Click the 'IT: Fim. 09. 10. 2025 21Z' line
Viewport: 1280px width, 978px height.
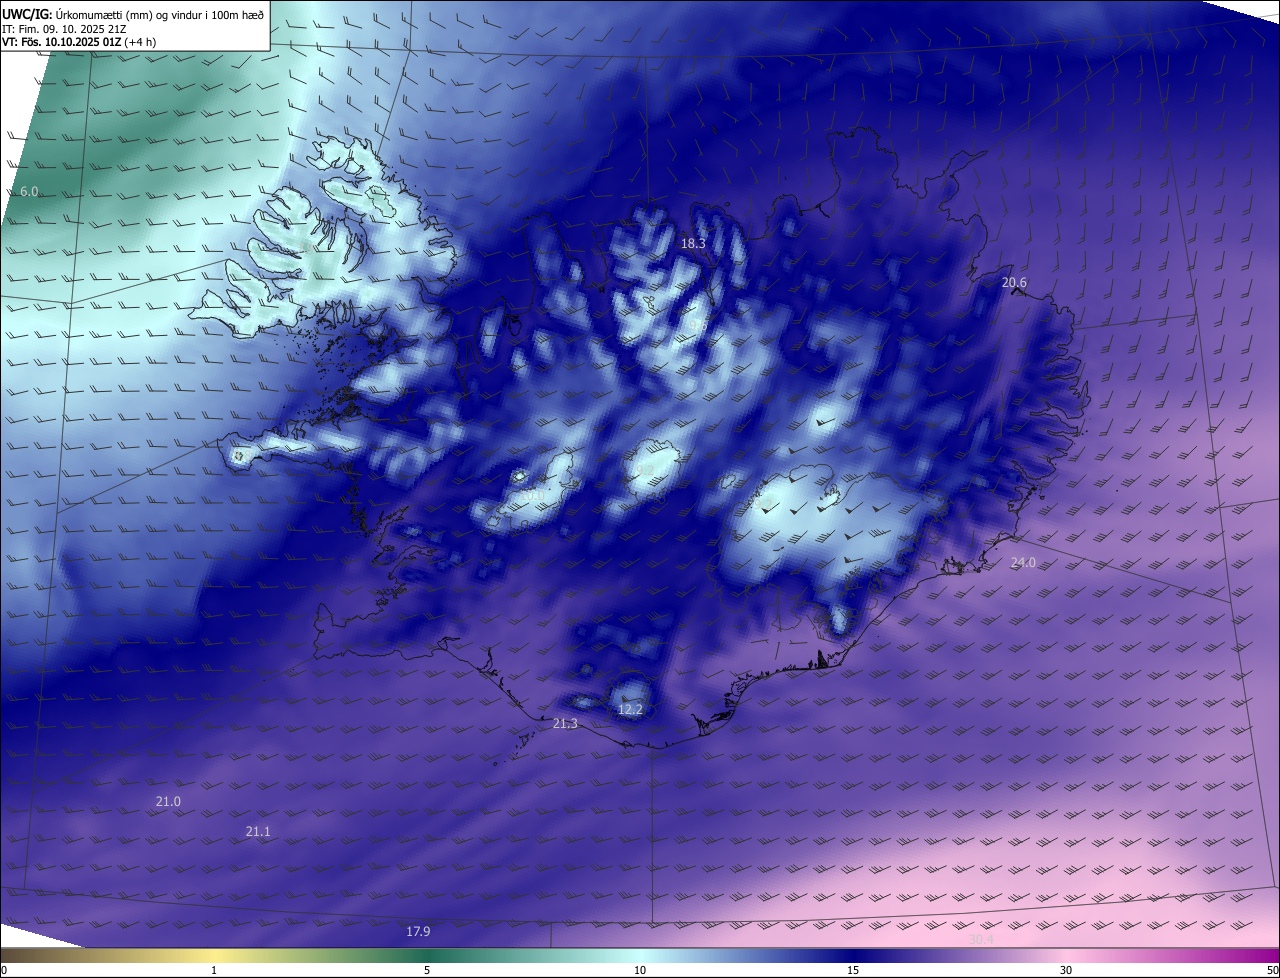tap(64, 29)
